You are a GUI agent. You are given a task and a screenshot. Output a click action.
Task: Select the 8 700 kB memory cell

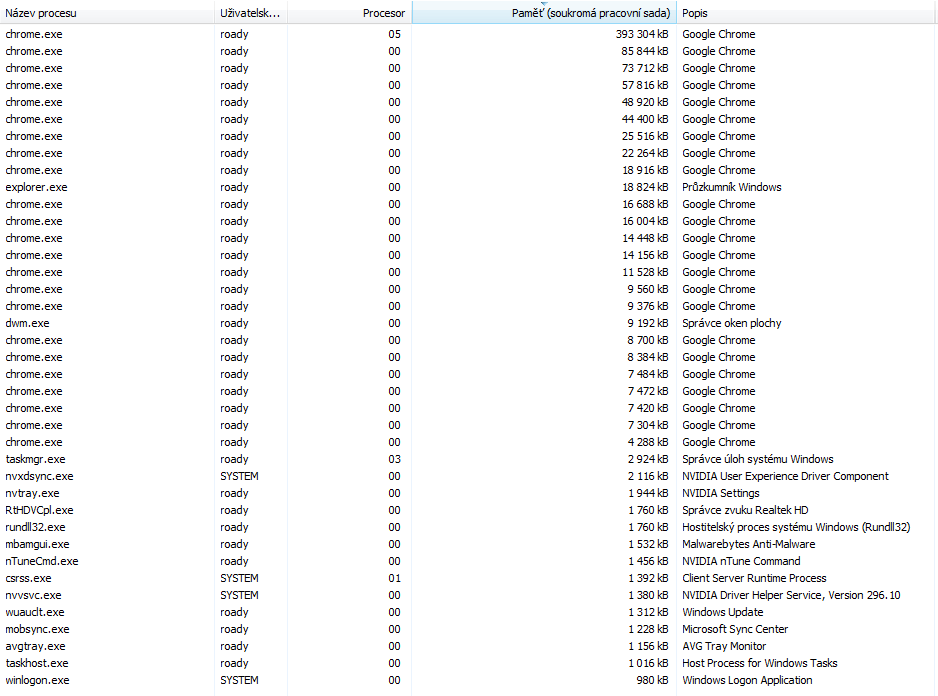click(647, 340)
